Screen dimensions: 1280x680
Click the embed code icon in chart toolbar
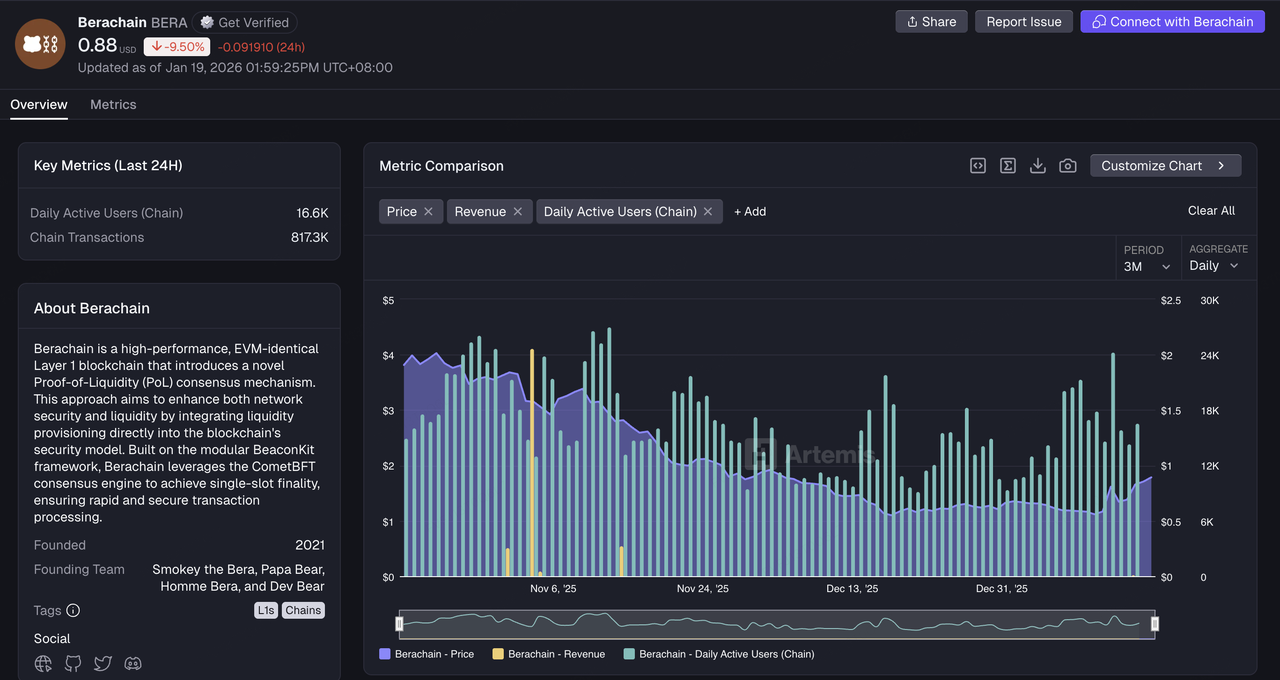coord(978,166)
